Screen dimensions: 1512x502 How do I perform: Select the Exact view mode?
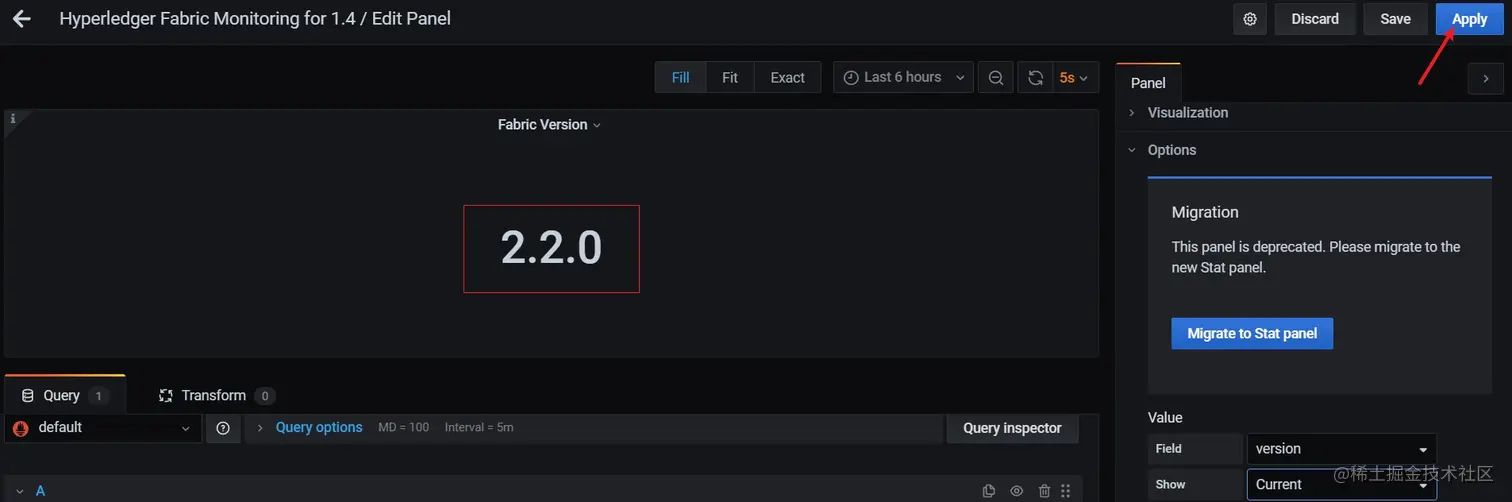coord(787,77)
